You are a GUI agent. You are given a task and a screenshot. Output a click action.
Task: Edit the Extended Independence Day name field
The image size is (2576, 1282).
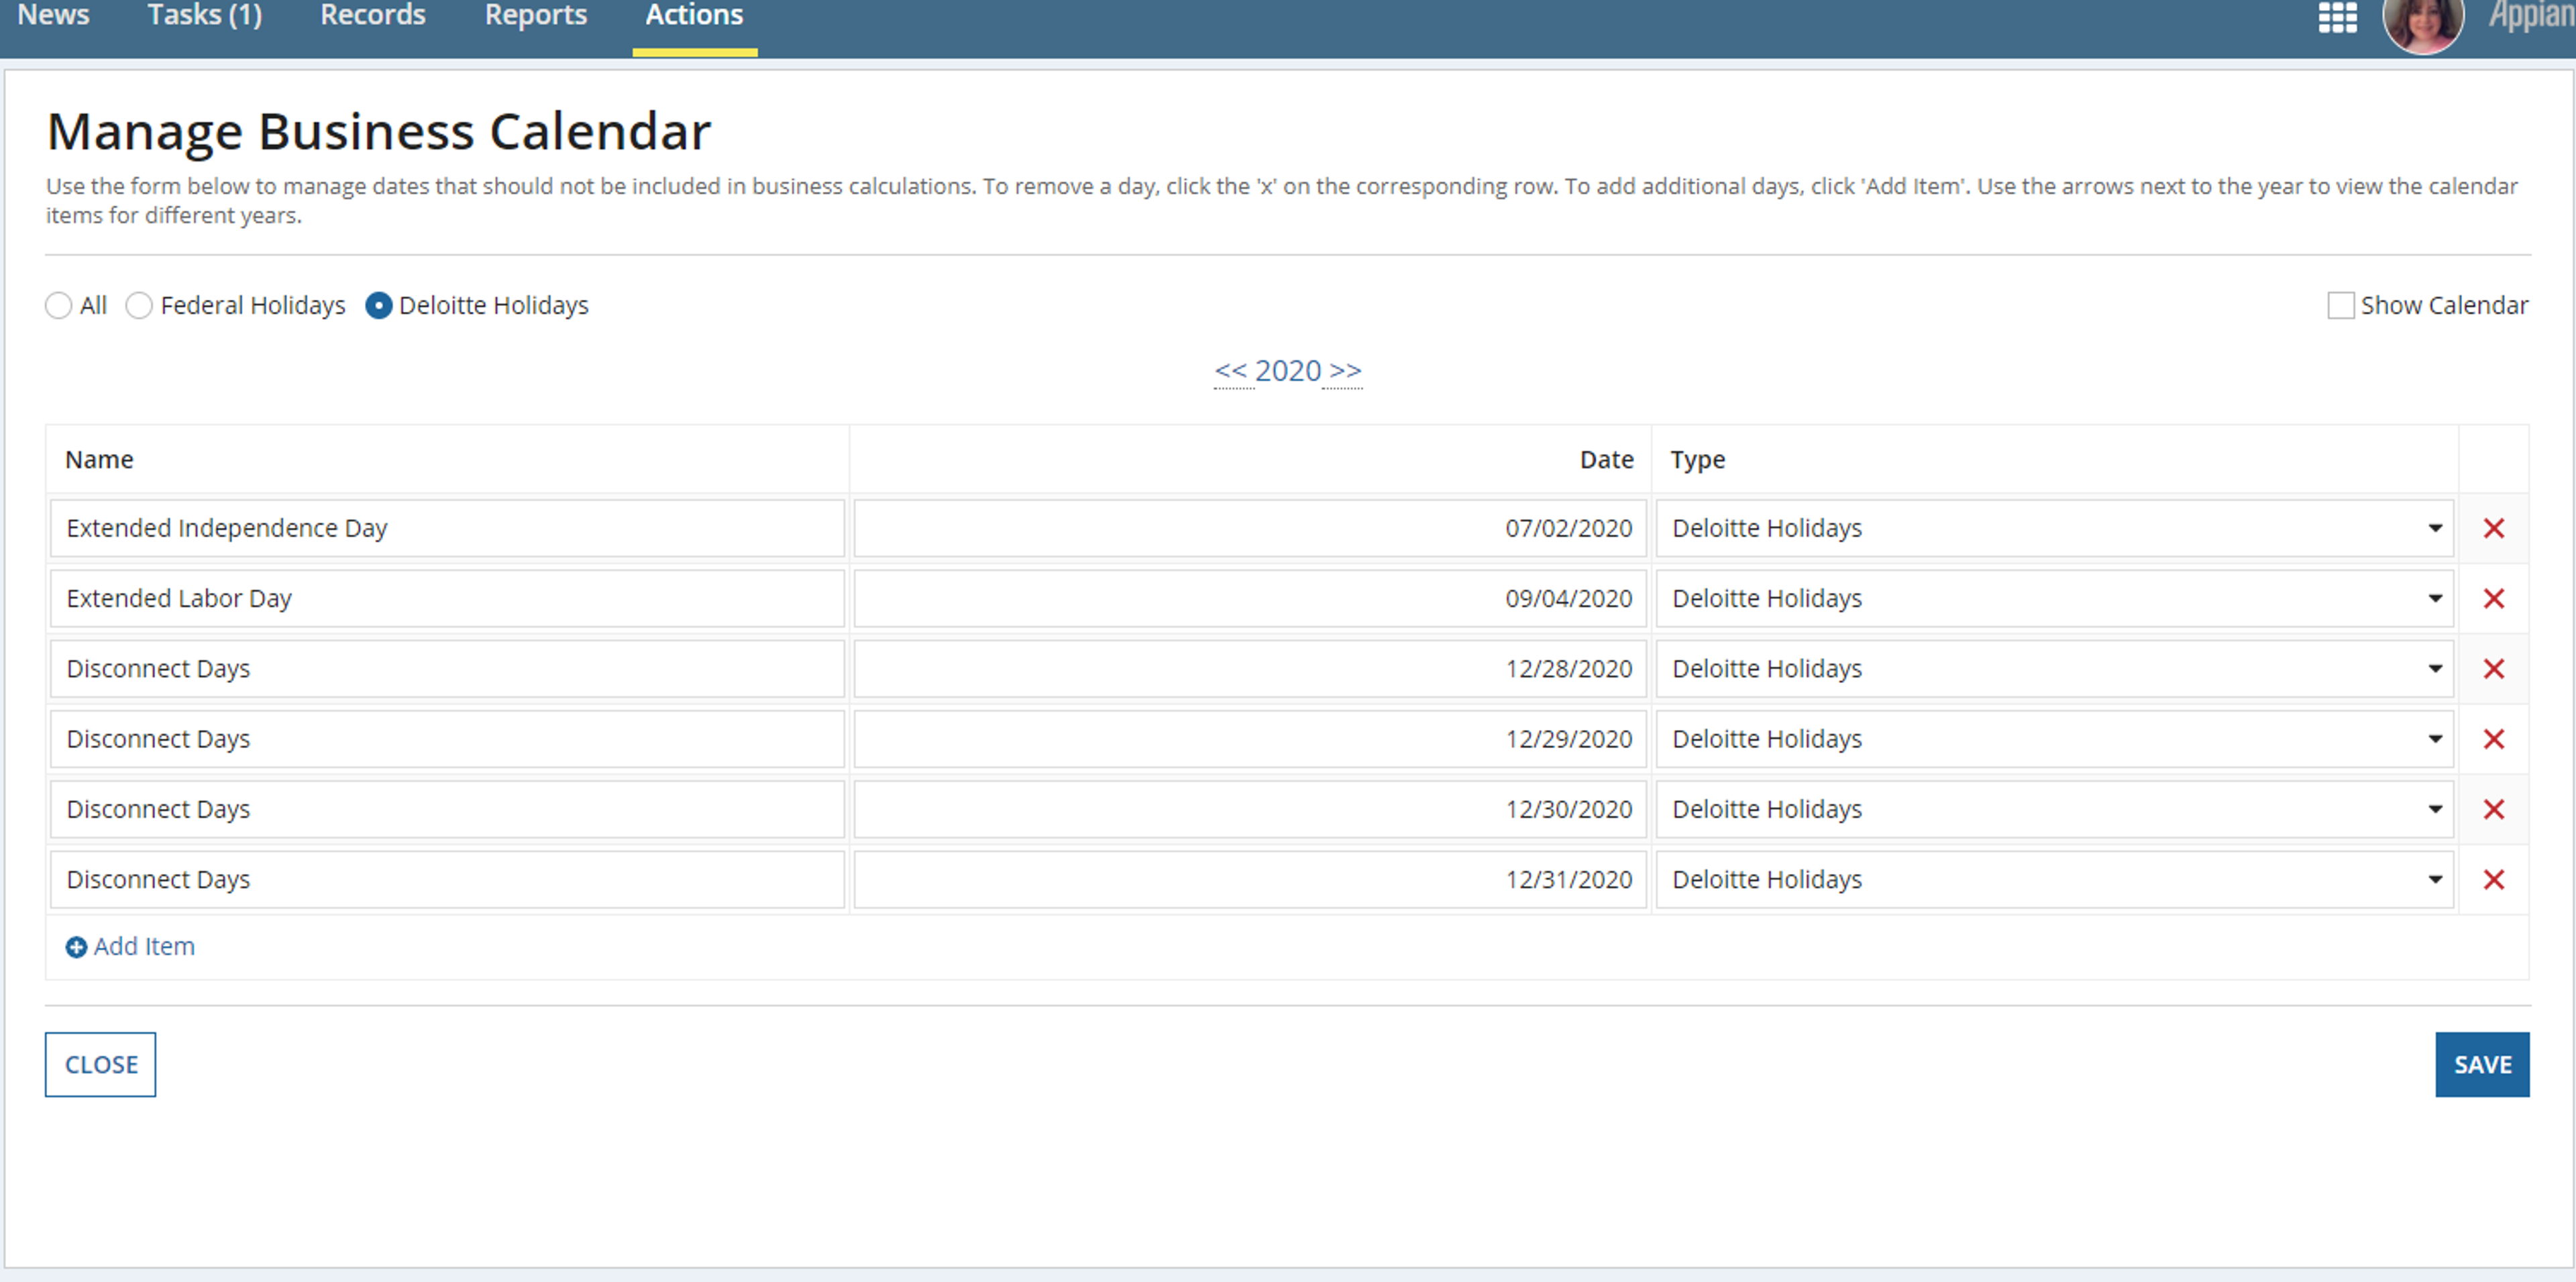click(447, 528)
